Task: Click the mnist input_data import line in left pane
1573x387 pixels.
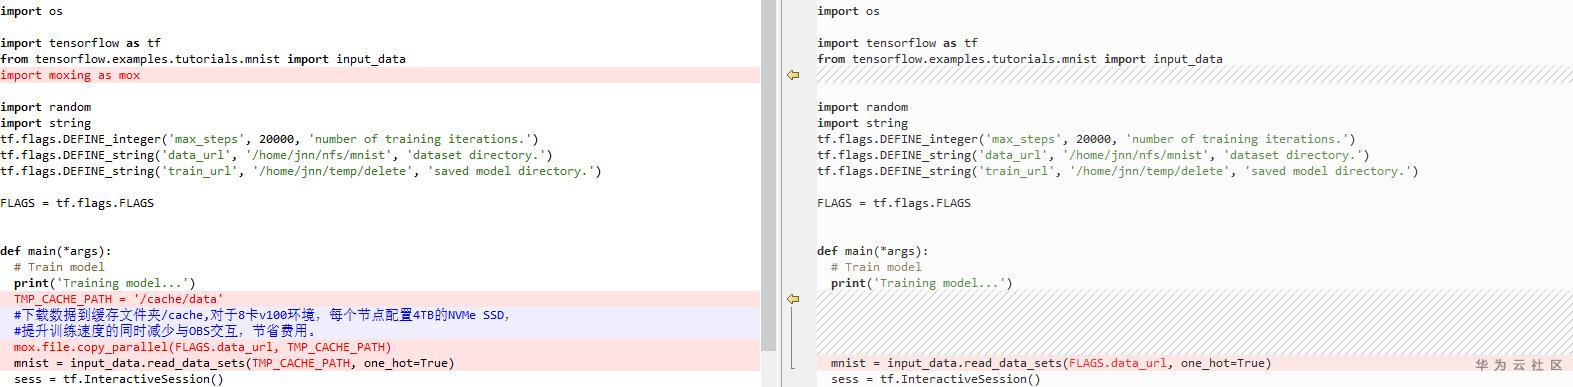Action: tap(203, 59)
